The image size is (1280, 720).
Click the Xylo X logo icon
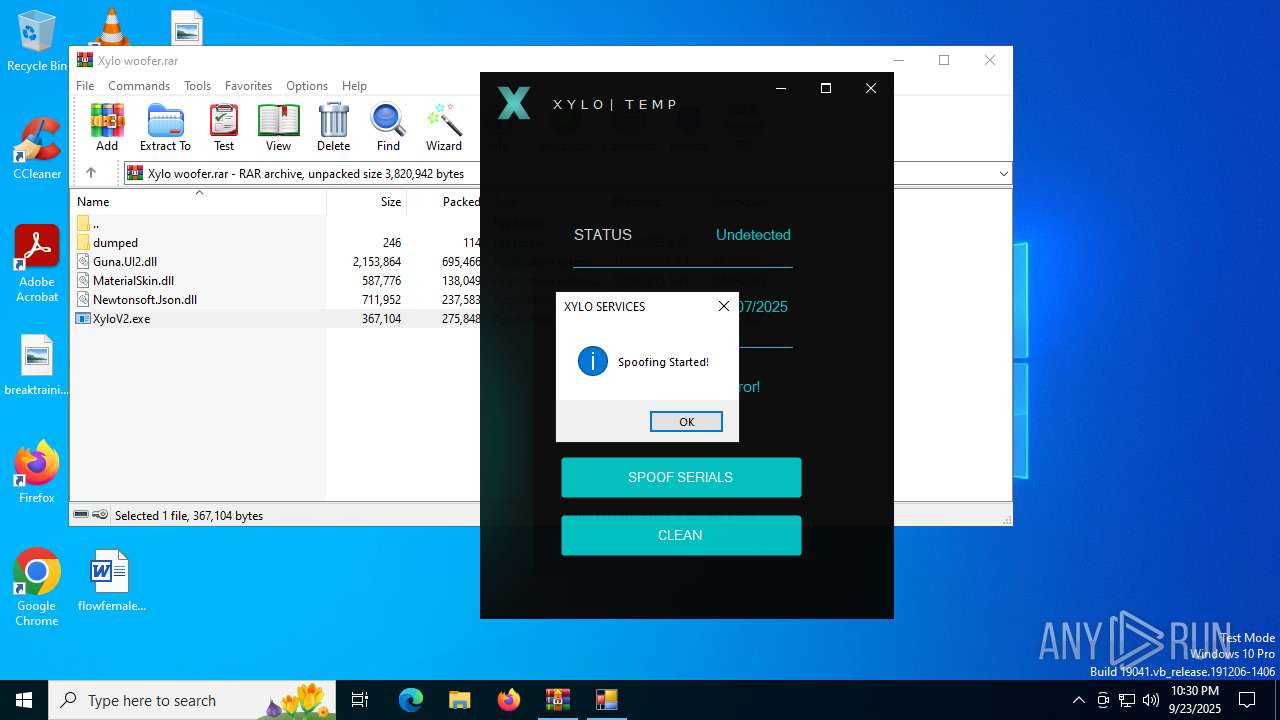[x=514, y=103]
